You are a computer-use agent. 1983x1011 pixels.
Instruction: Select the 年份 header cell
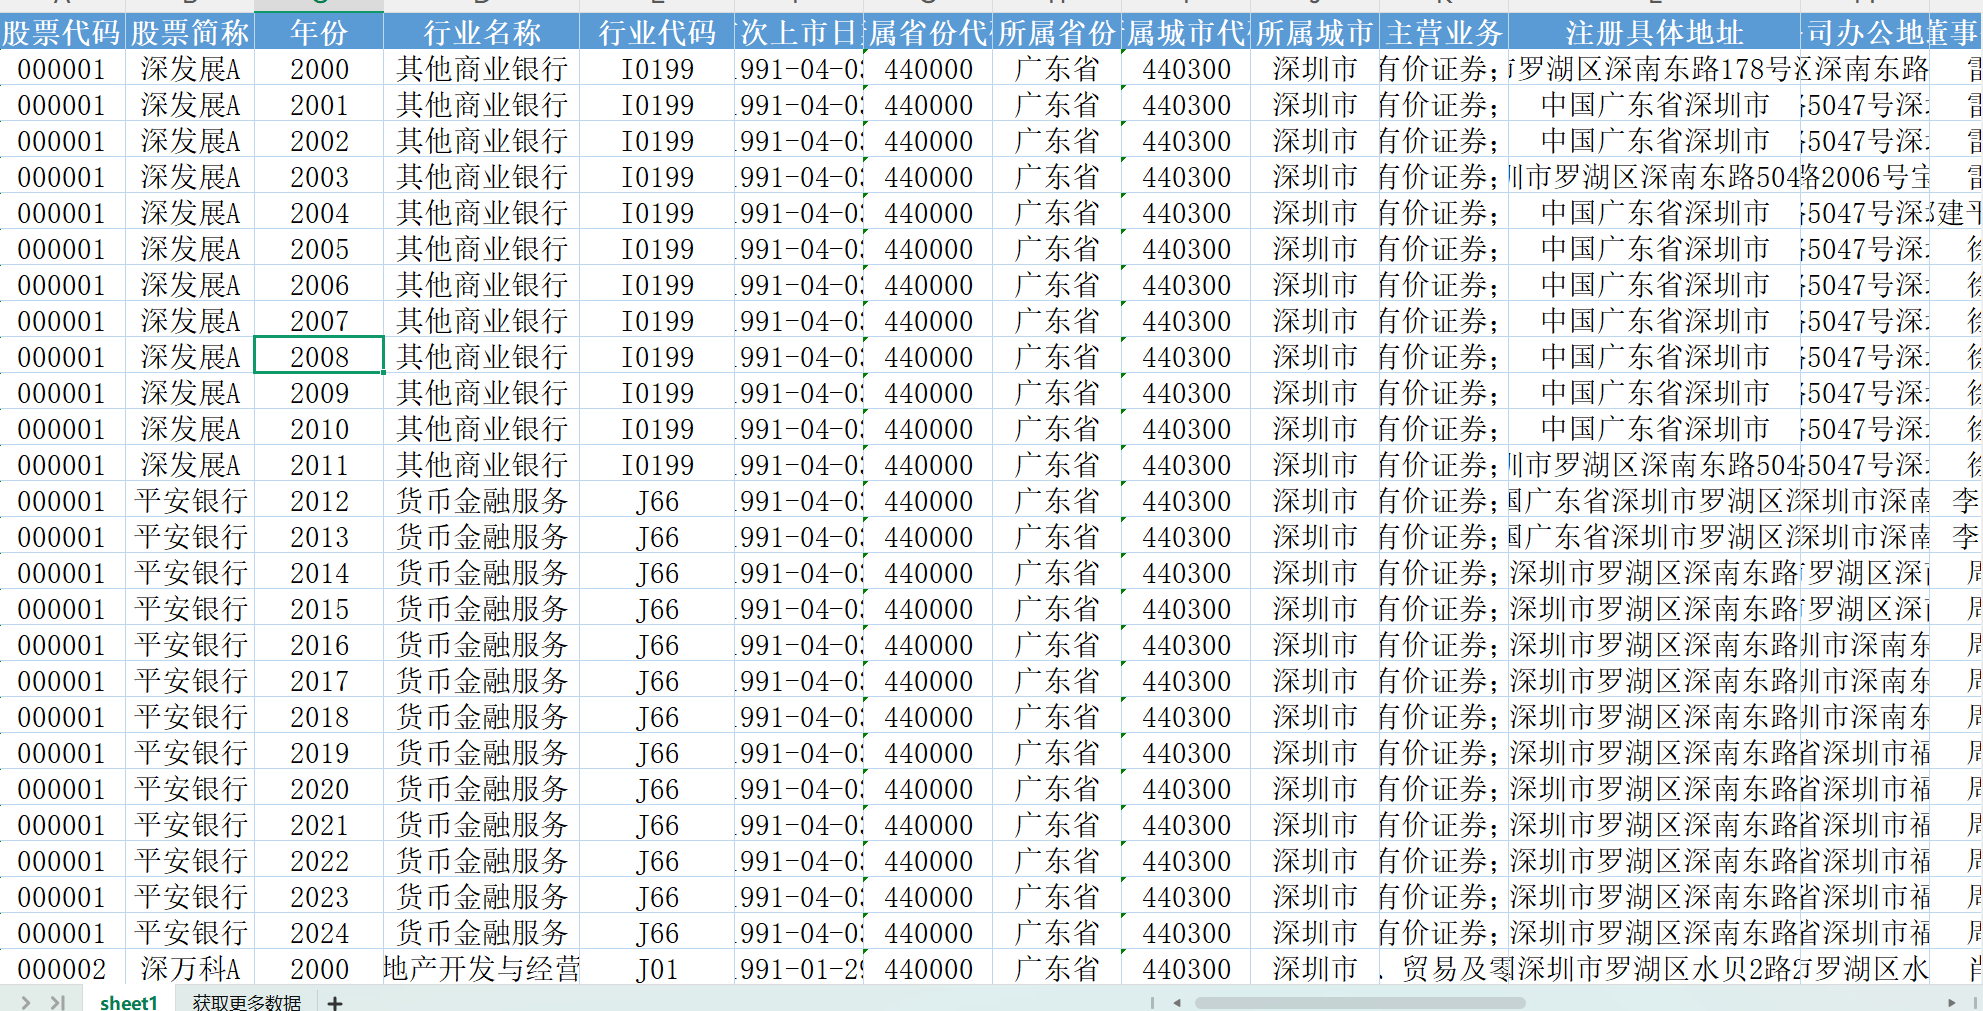pyautogui.click(x=319, y=33)
